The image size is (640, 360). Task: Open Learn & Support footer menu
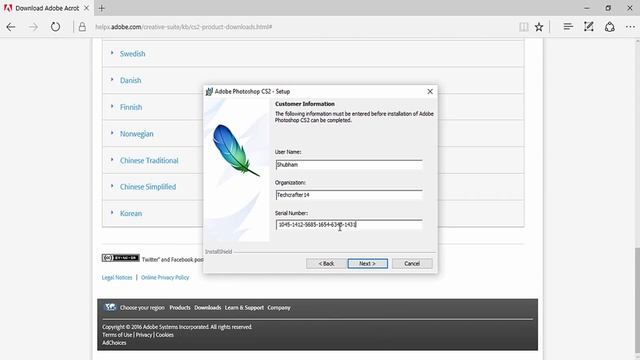pyautogui.click(x=244, y=307)
